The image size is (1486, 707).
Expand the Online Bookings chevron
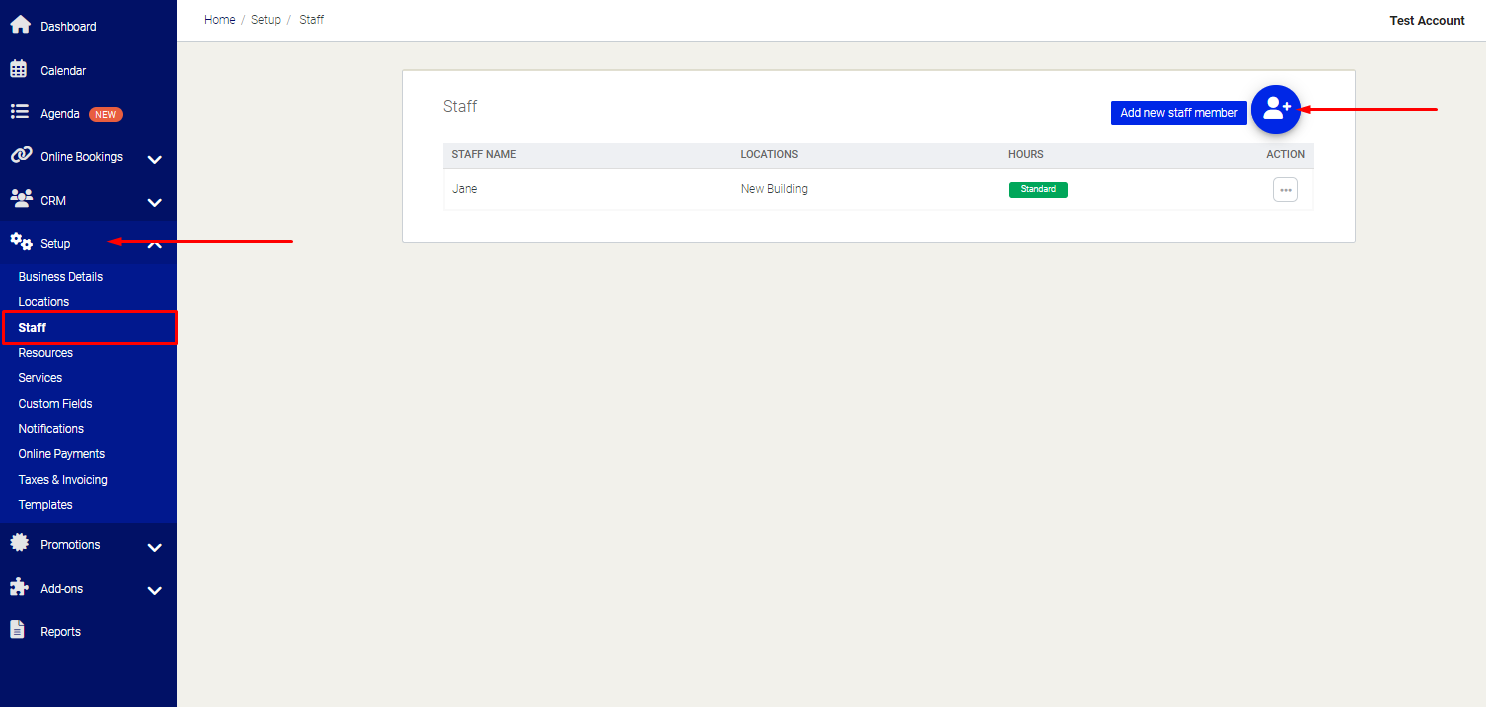click(x=155, y=159)
